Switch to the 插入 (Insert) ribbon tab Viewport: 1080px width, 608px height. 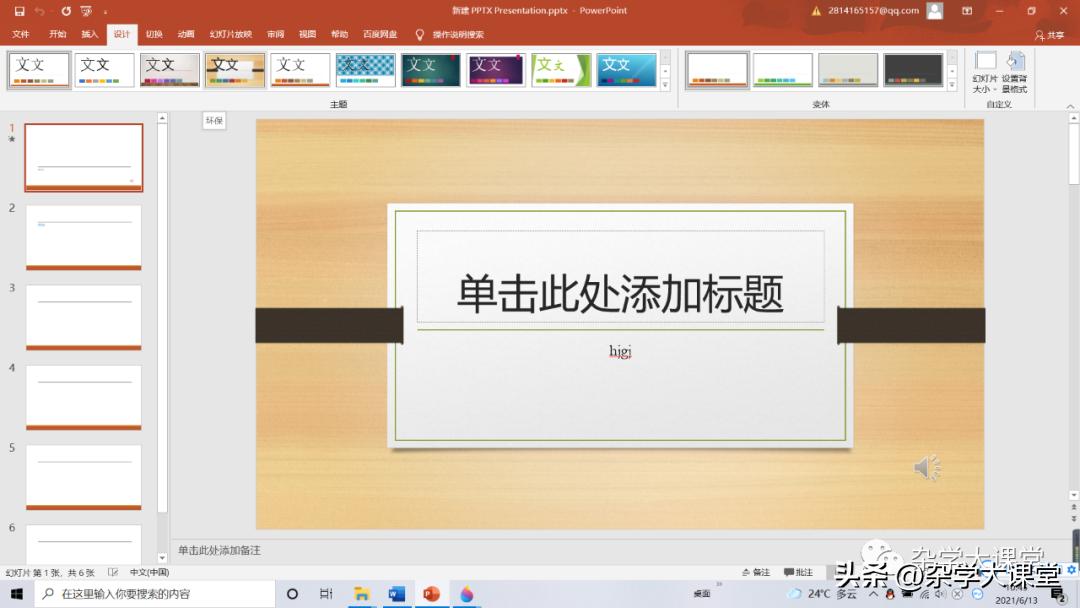click(88, 33)
